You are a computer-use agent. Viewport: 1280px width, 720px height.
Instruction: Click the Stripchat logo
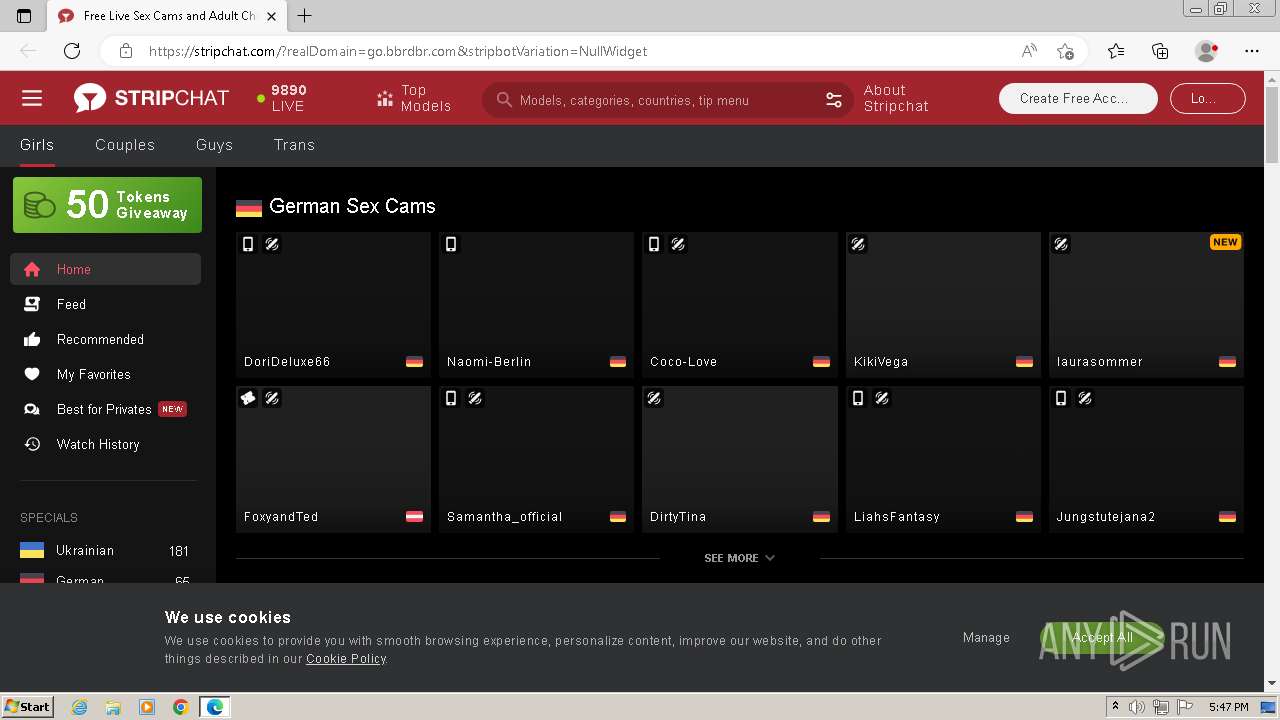click(x=151, y=98)
